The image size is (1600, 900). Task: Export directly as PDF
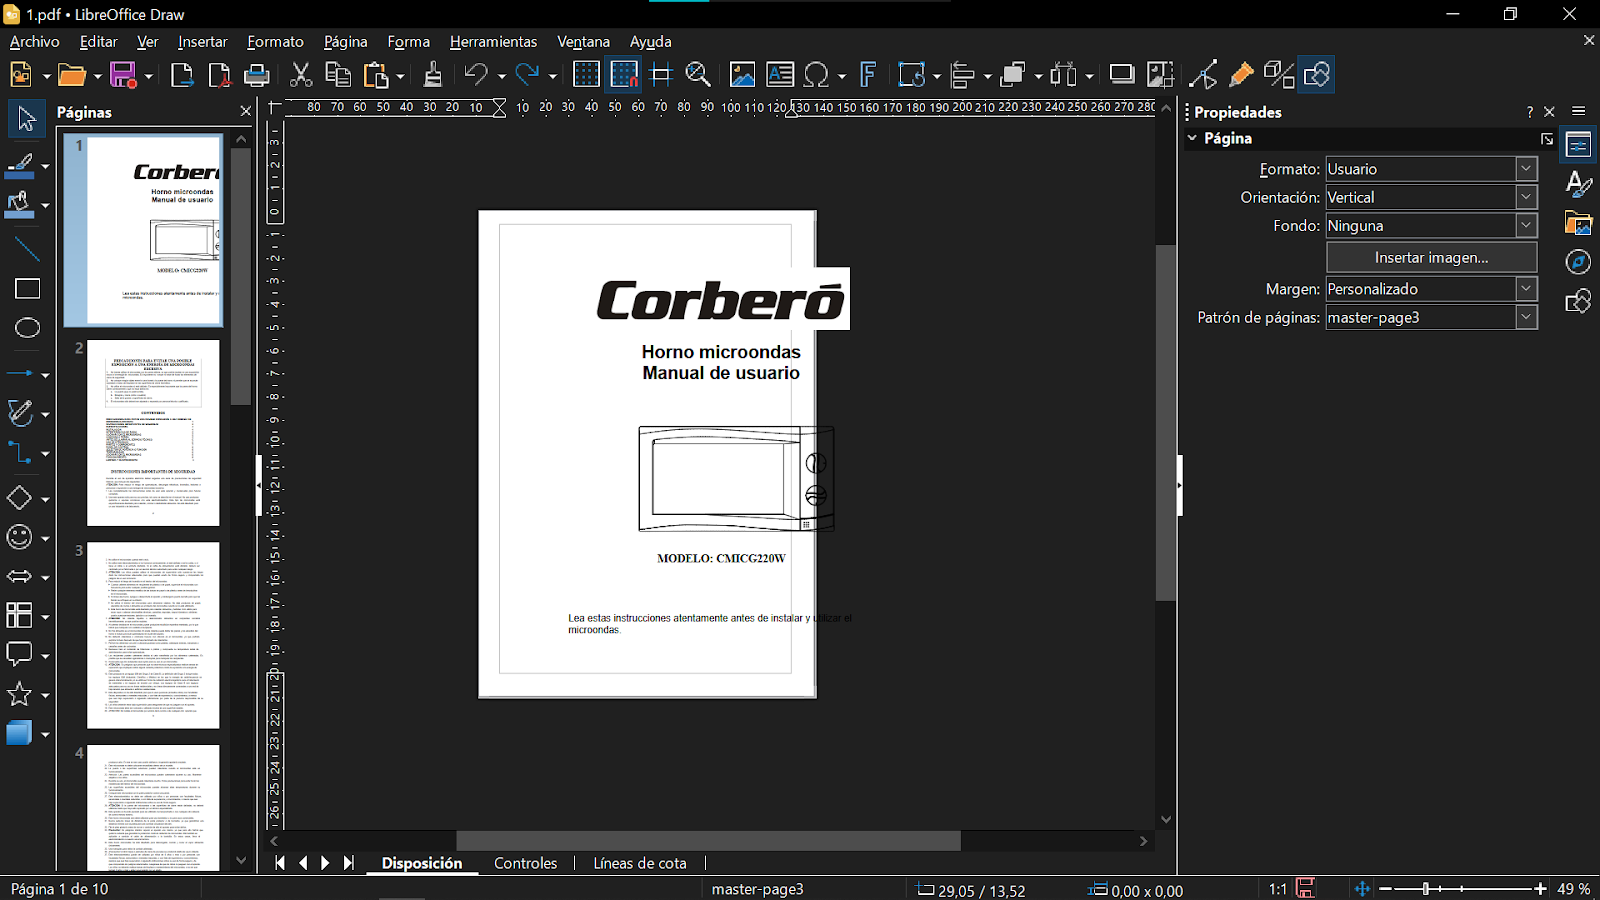pos(219,75)
